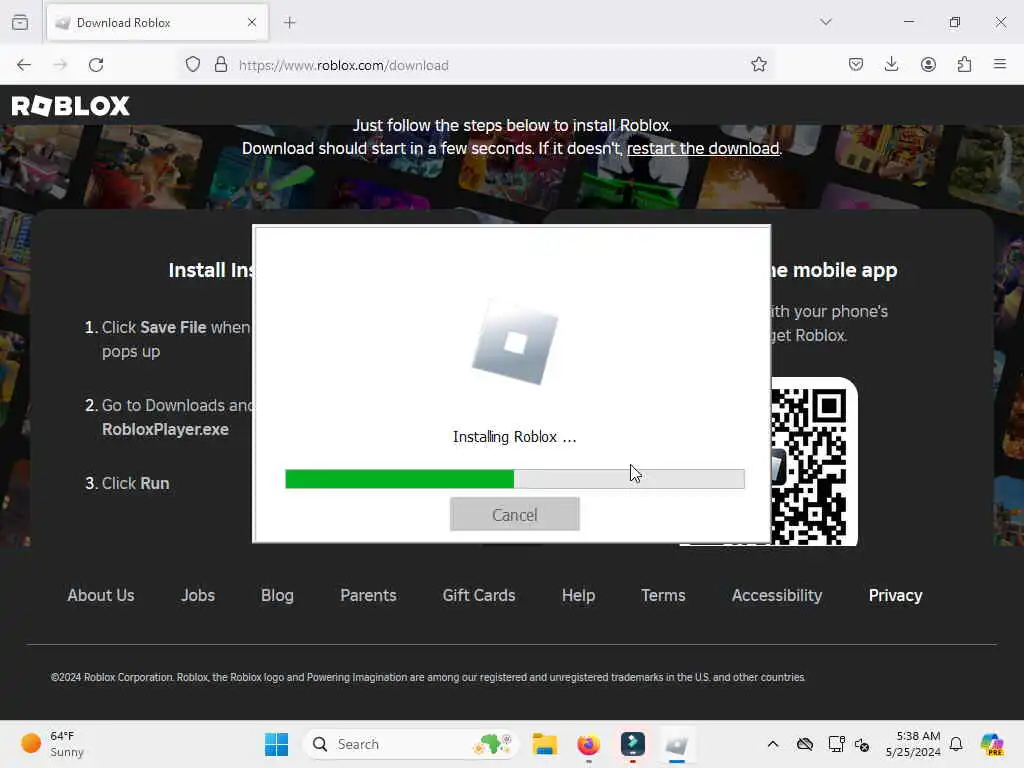Open the Parents footer link

pos(368,596)
